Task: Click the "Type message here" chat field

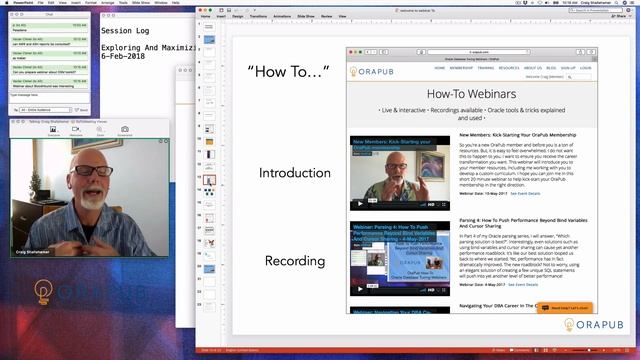Action: (x=49, y=98)
